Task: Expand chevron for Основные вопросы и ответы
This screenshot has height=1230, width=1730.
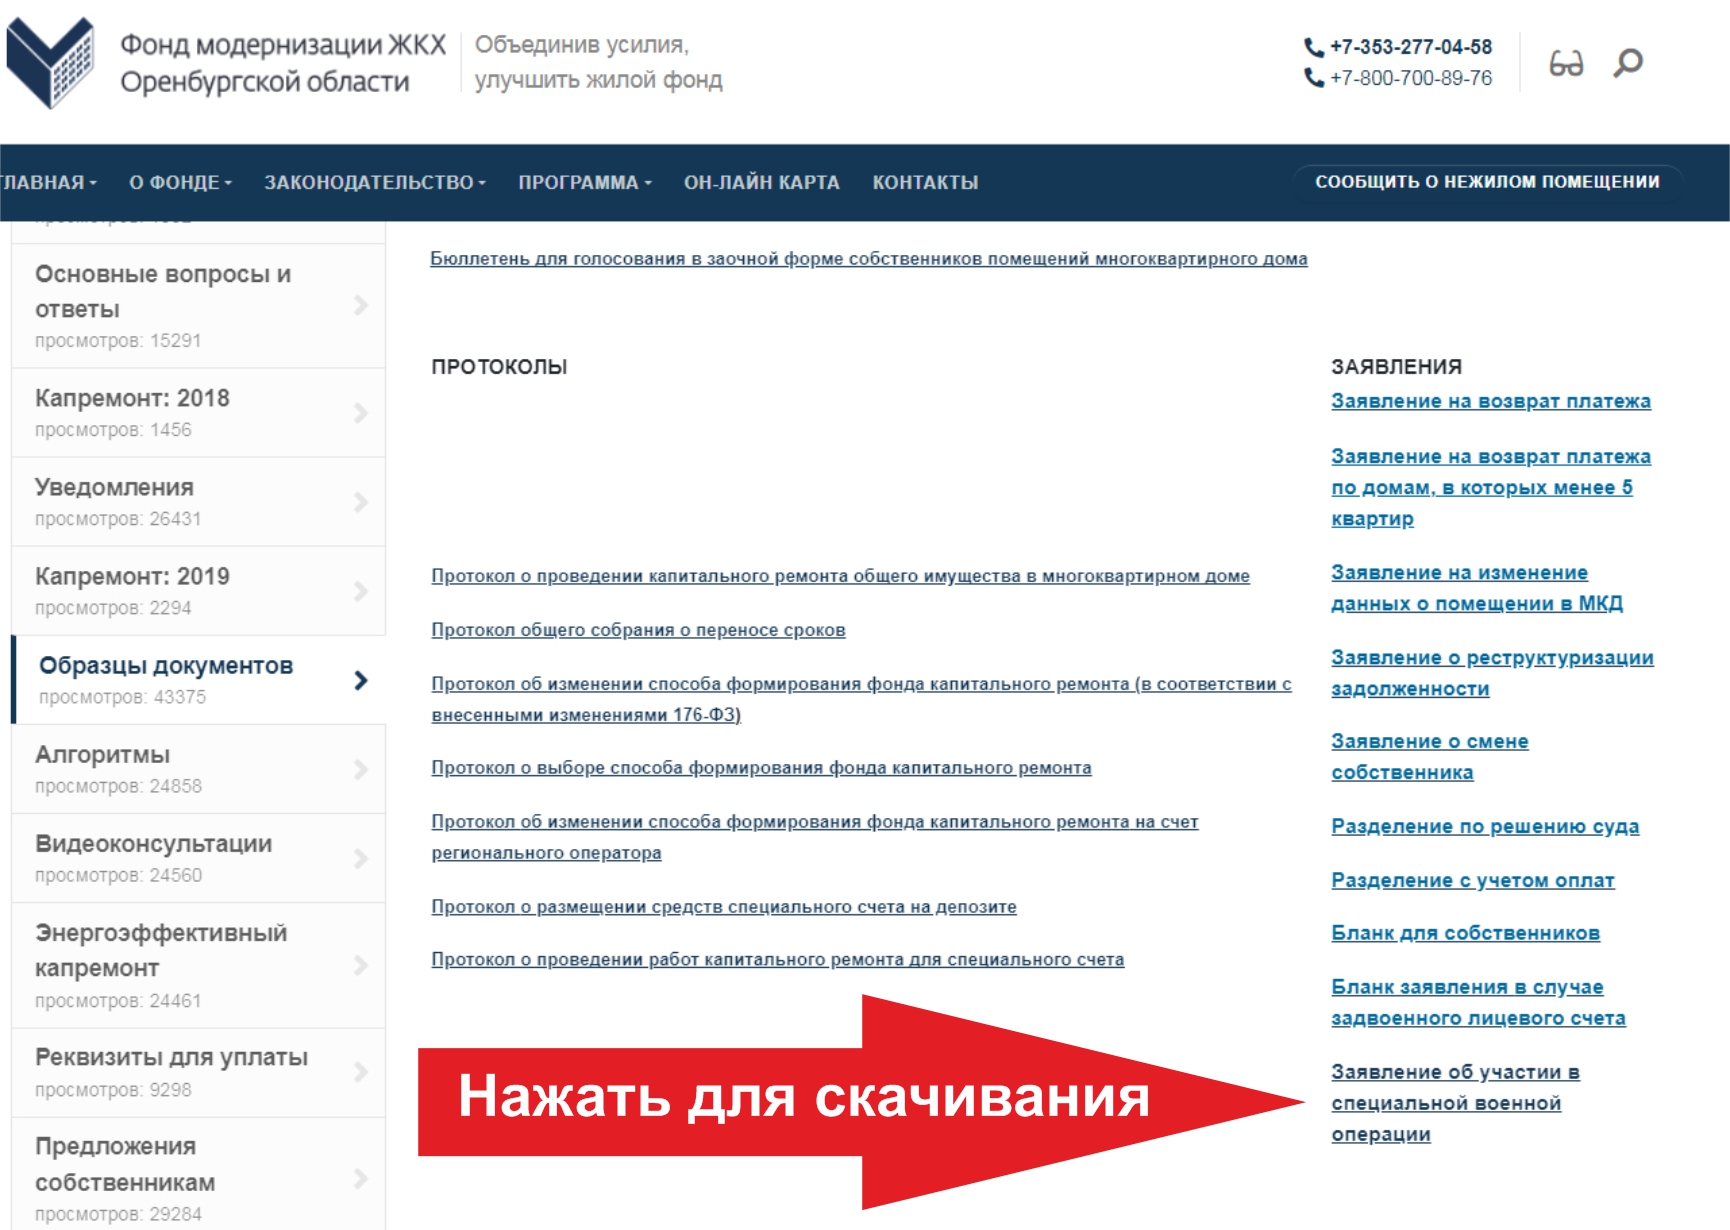Action: [x=361, y=305]
